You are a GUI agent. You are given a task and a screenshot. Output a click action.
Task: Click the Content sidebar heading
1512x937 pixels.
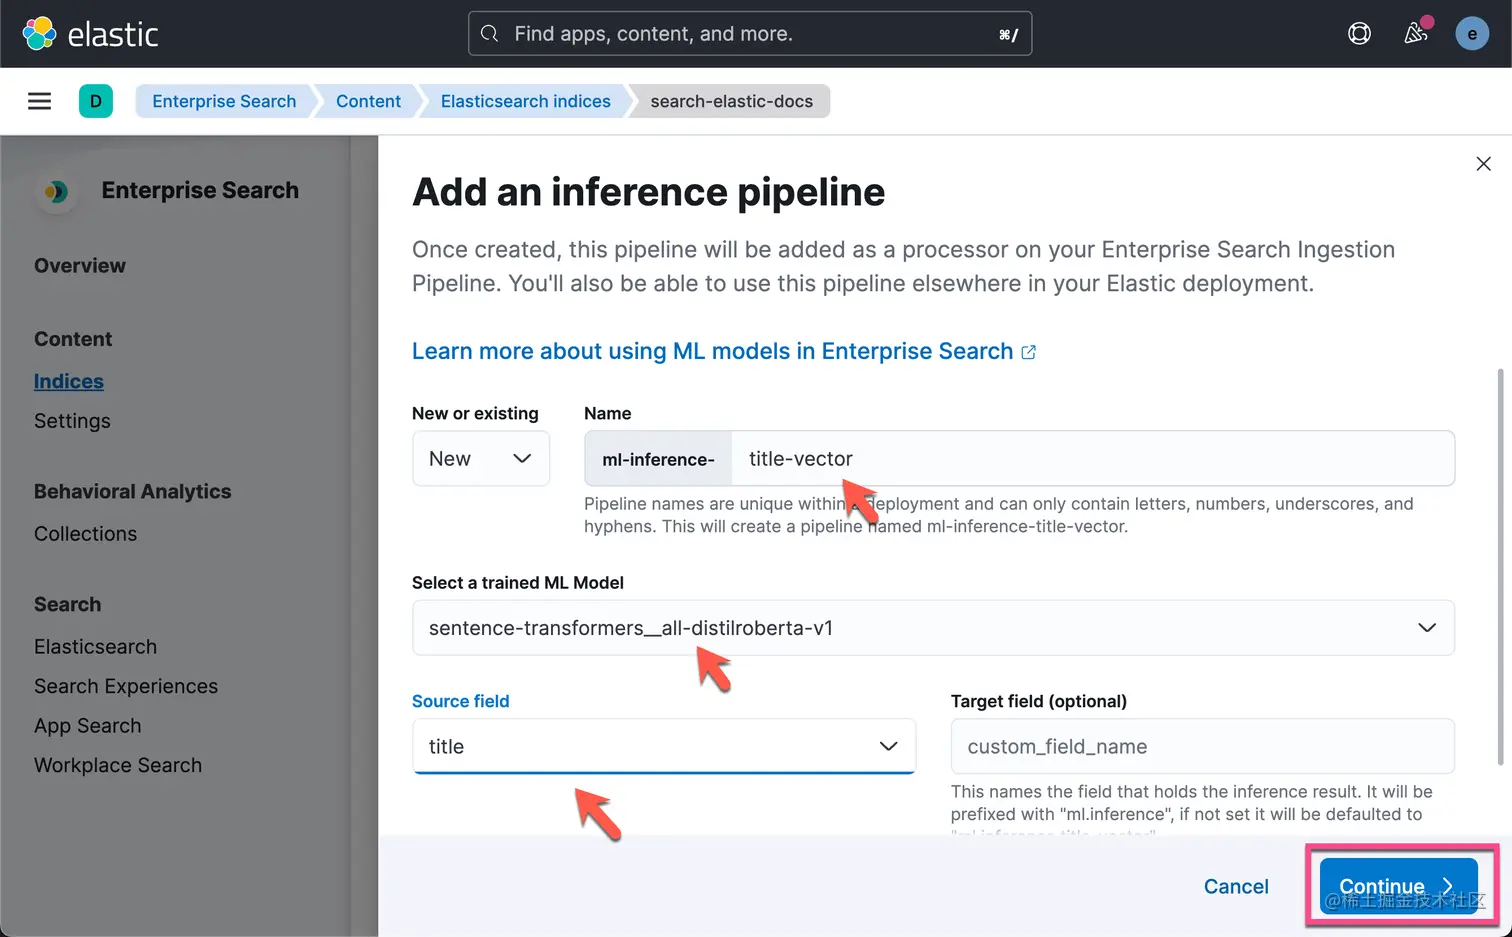click(x=73, y=339)
